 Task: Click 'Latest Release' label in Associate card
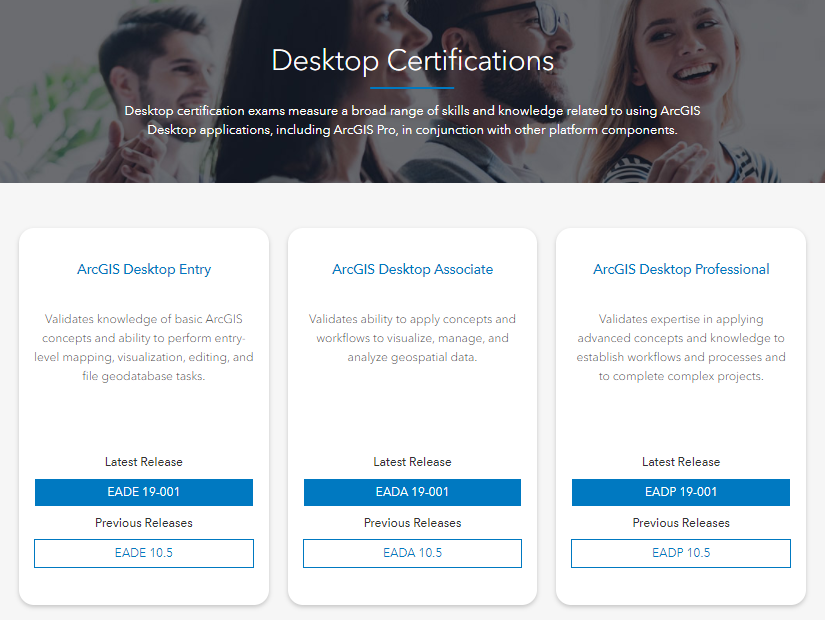click(x=412, y=462)
